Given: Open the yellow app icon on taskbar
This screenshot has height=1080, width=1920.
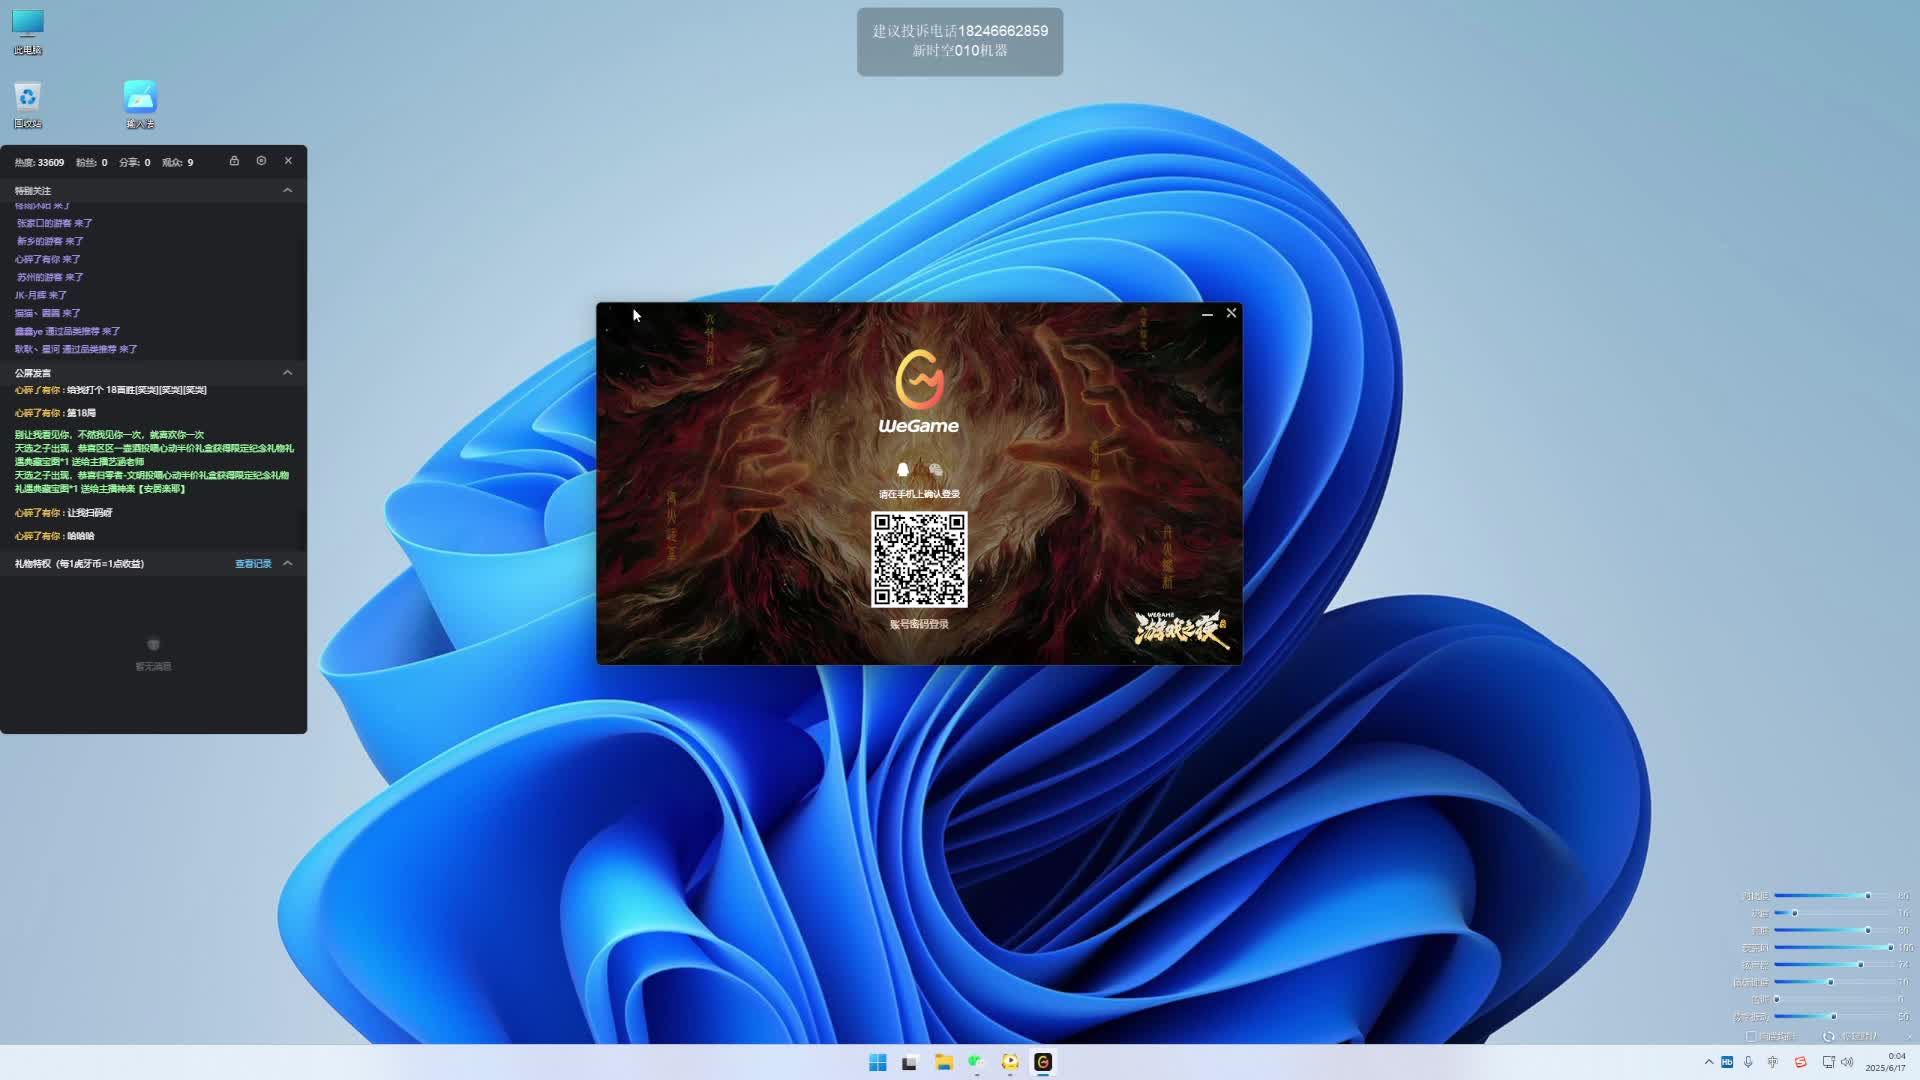Looking at the screenshot, I should coord(1010,1062).
